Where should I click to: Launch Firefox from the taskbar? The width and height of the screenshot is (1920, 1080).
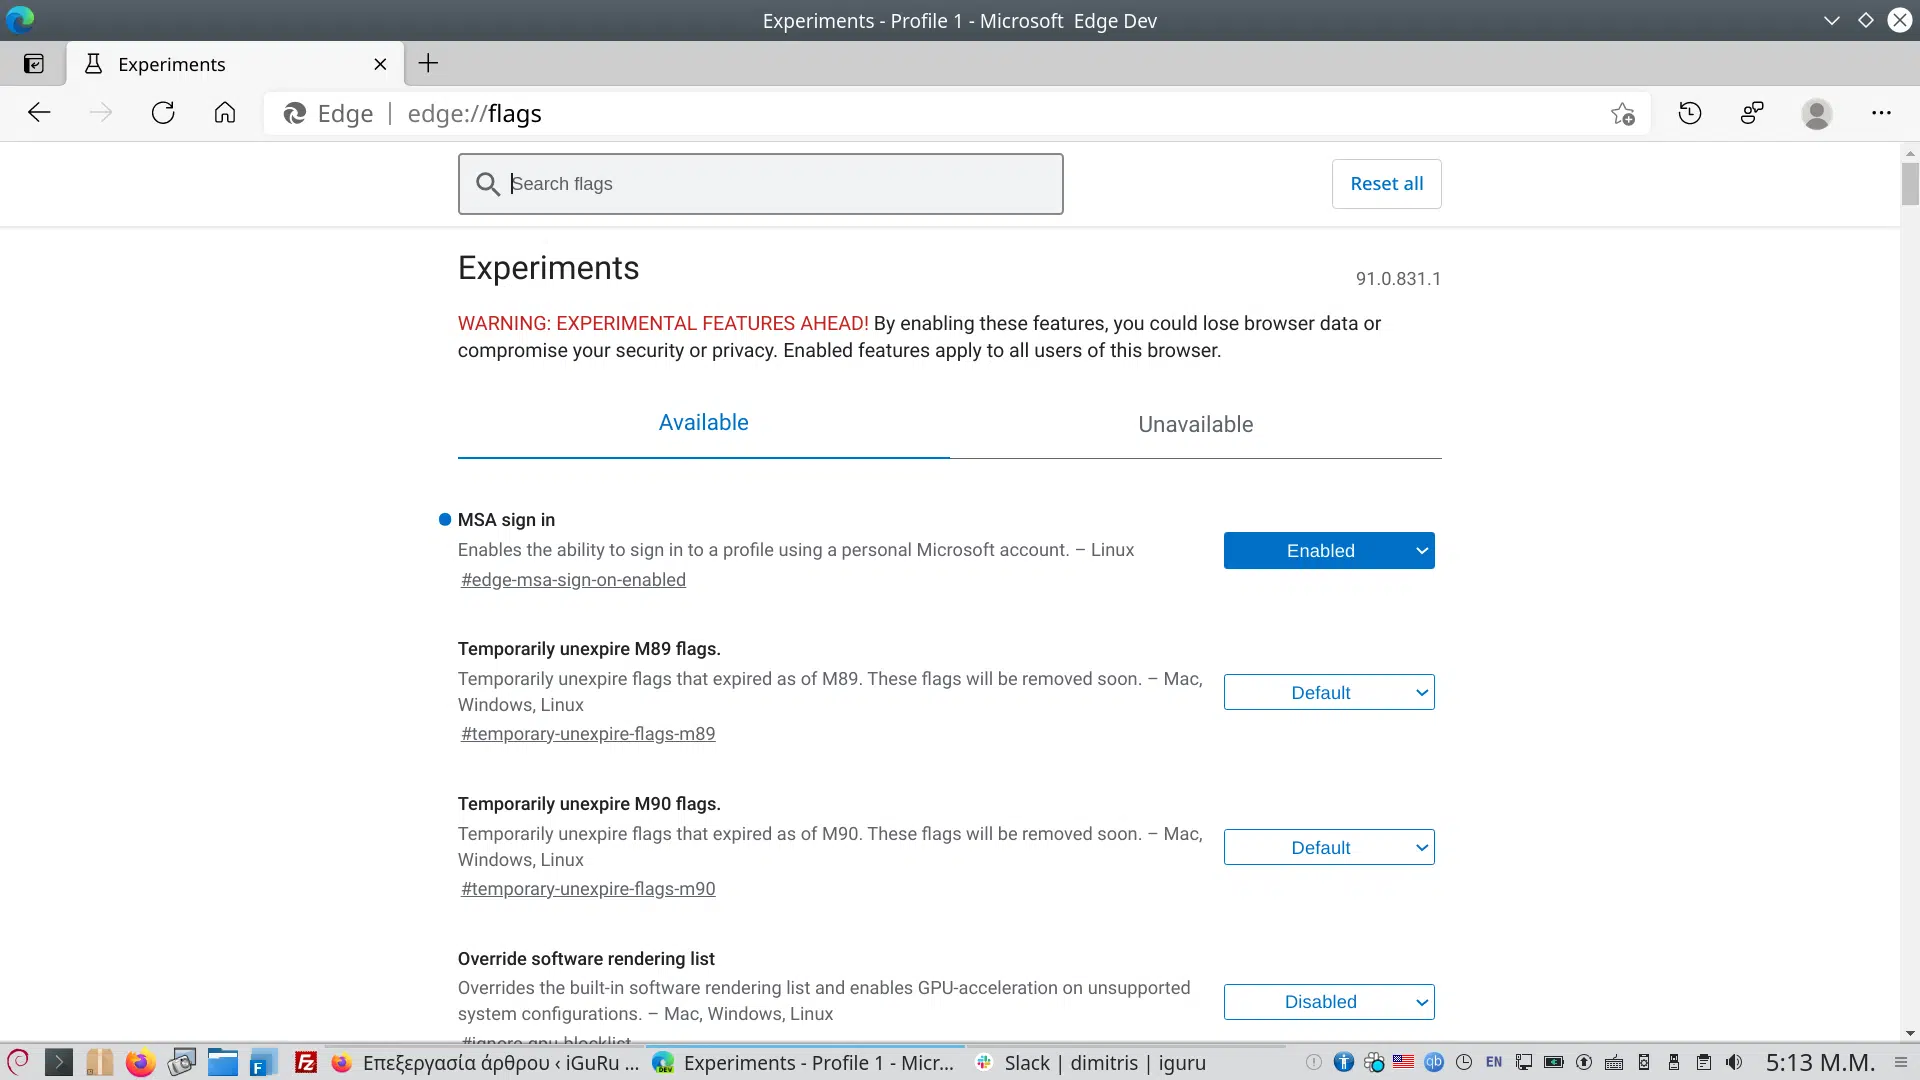pos(140,1062)
